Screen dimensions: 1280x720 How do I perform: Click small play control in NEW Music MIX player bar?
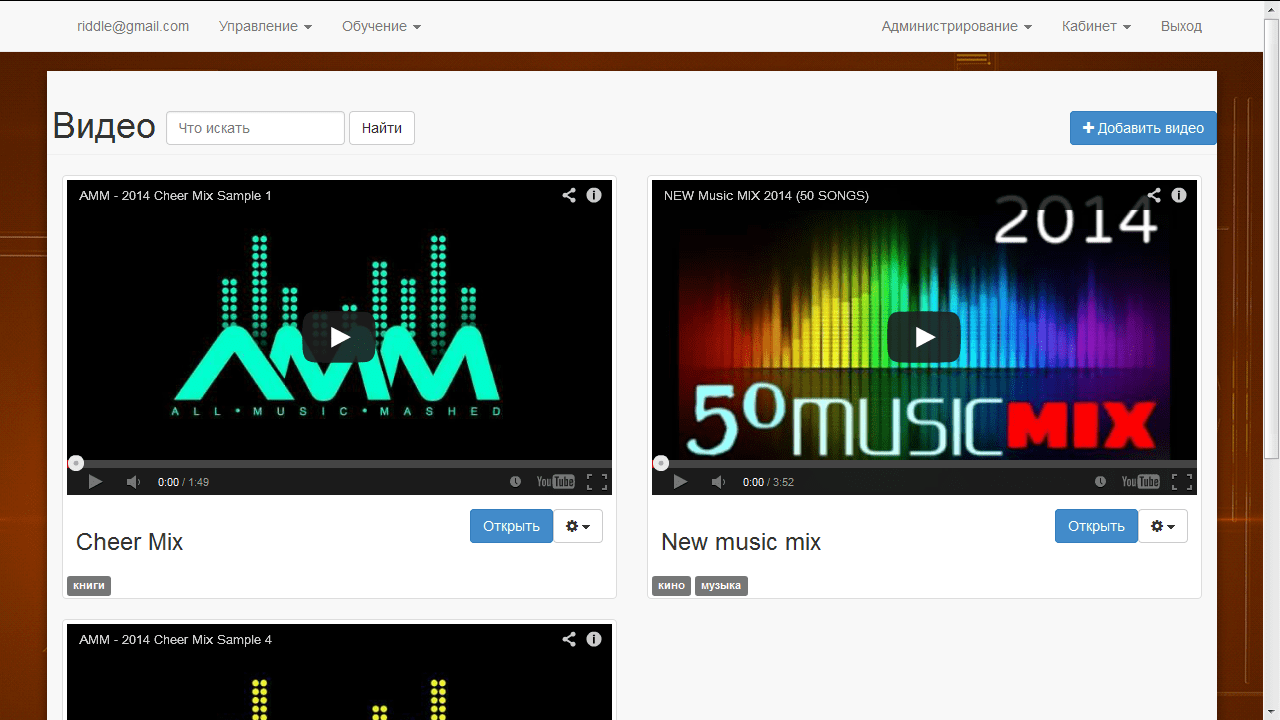[x=680, y=482]
